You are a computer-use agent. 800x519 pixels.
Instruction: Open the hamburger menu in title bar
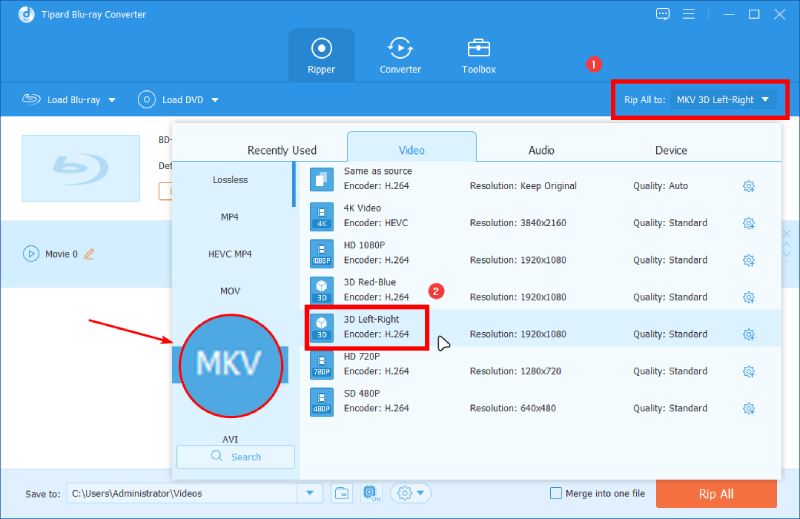689,14
